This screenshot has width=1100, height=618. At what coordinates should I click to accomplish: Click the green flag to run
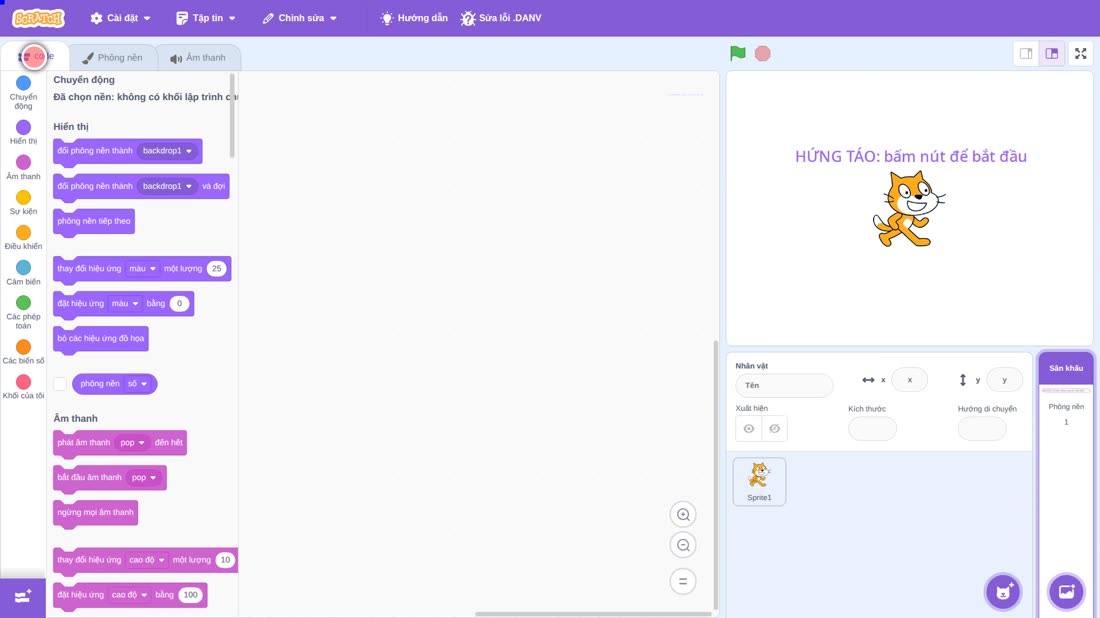(x=737, y=53)
